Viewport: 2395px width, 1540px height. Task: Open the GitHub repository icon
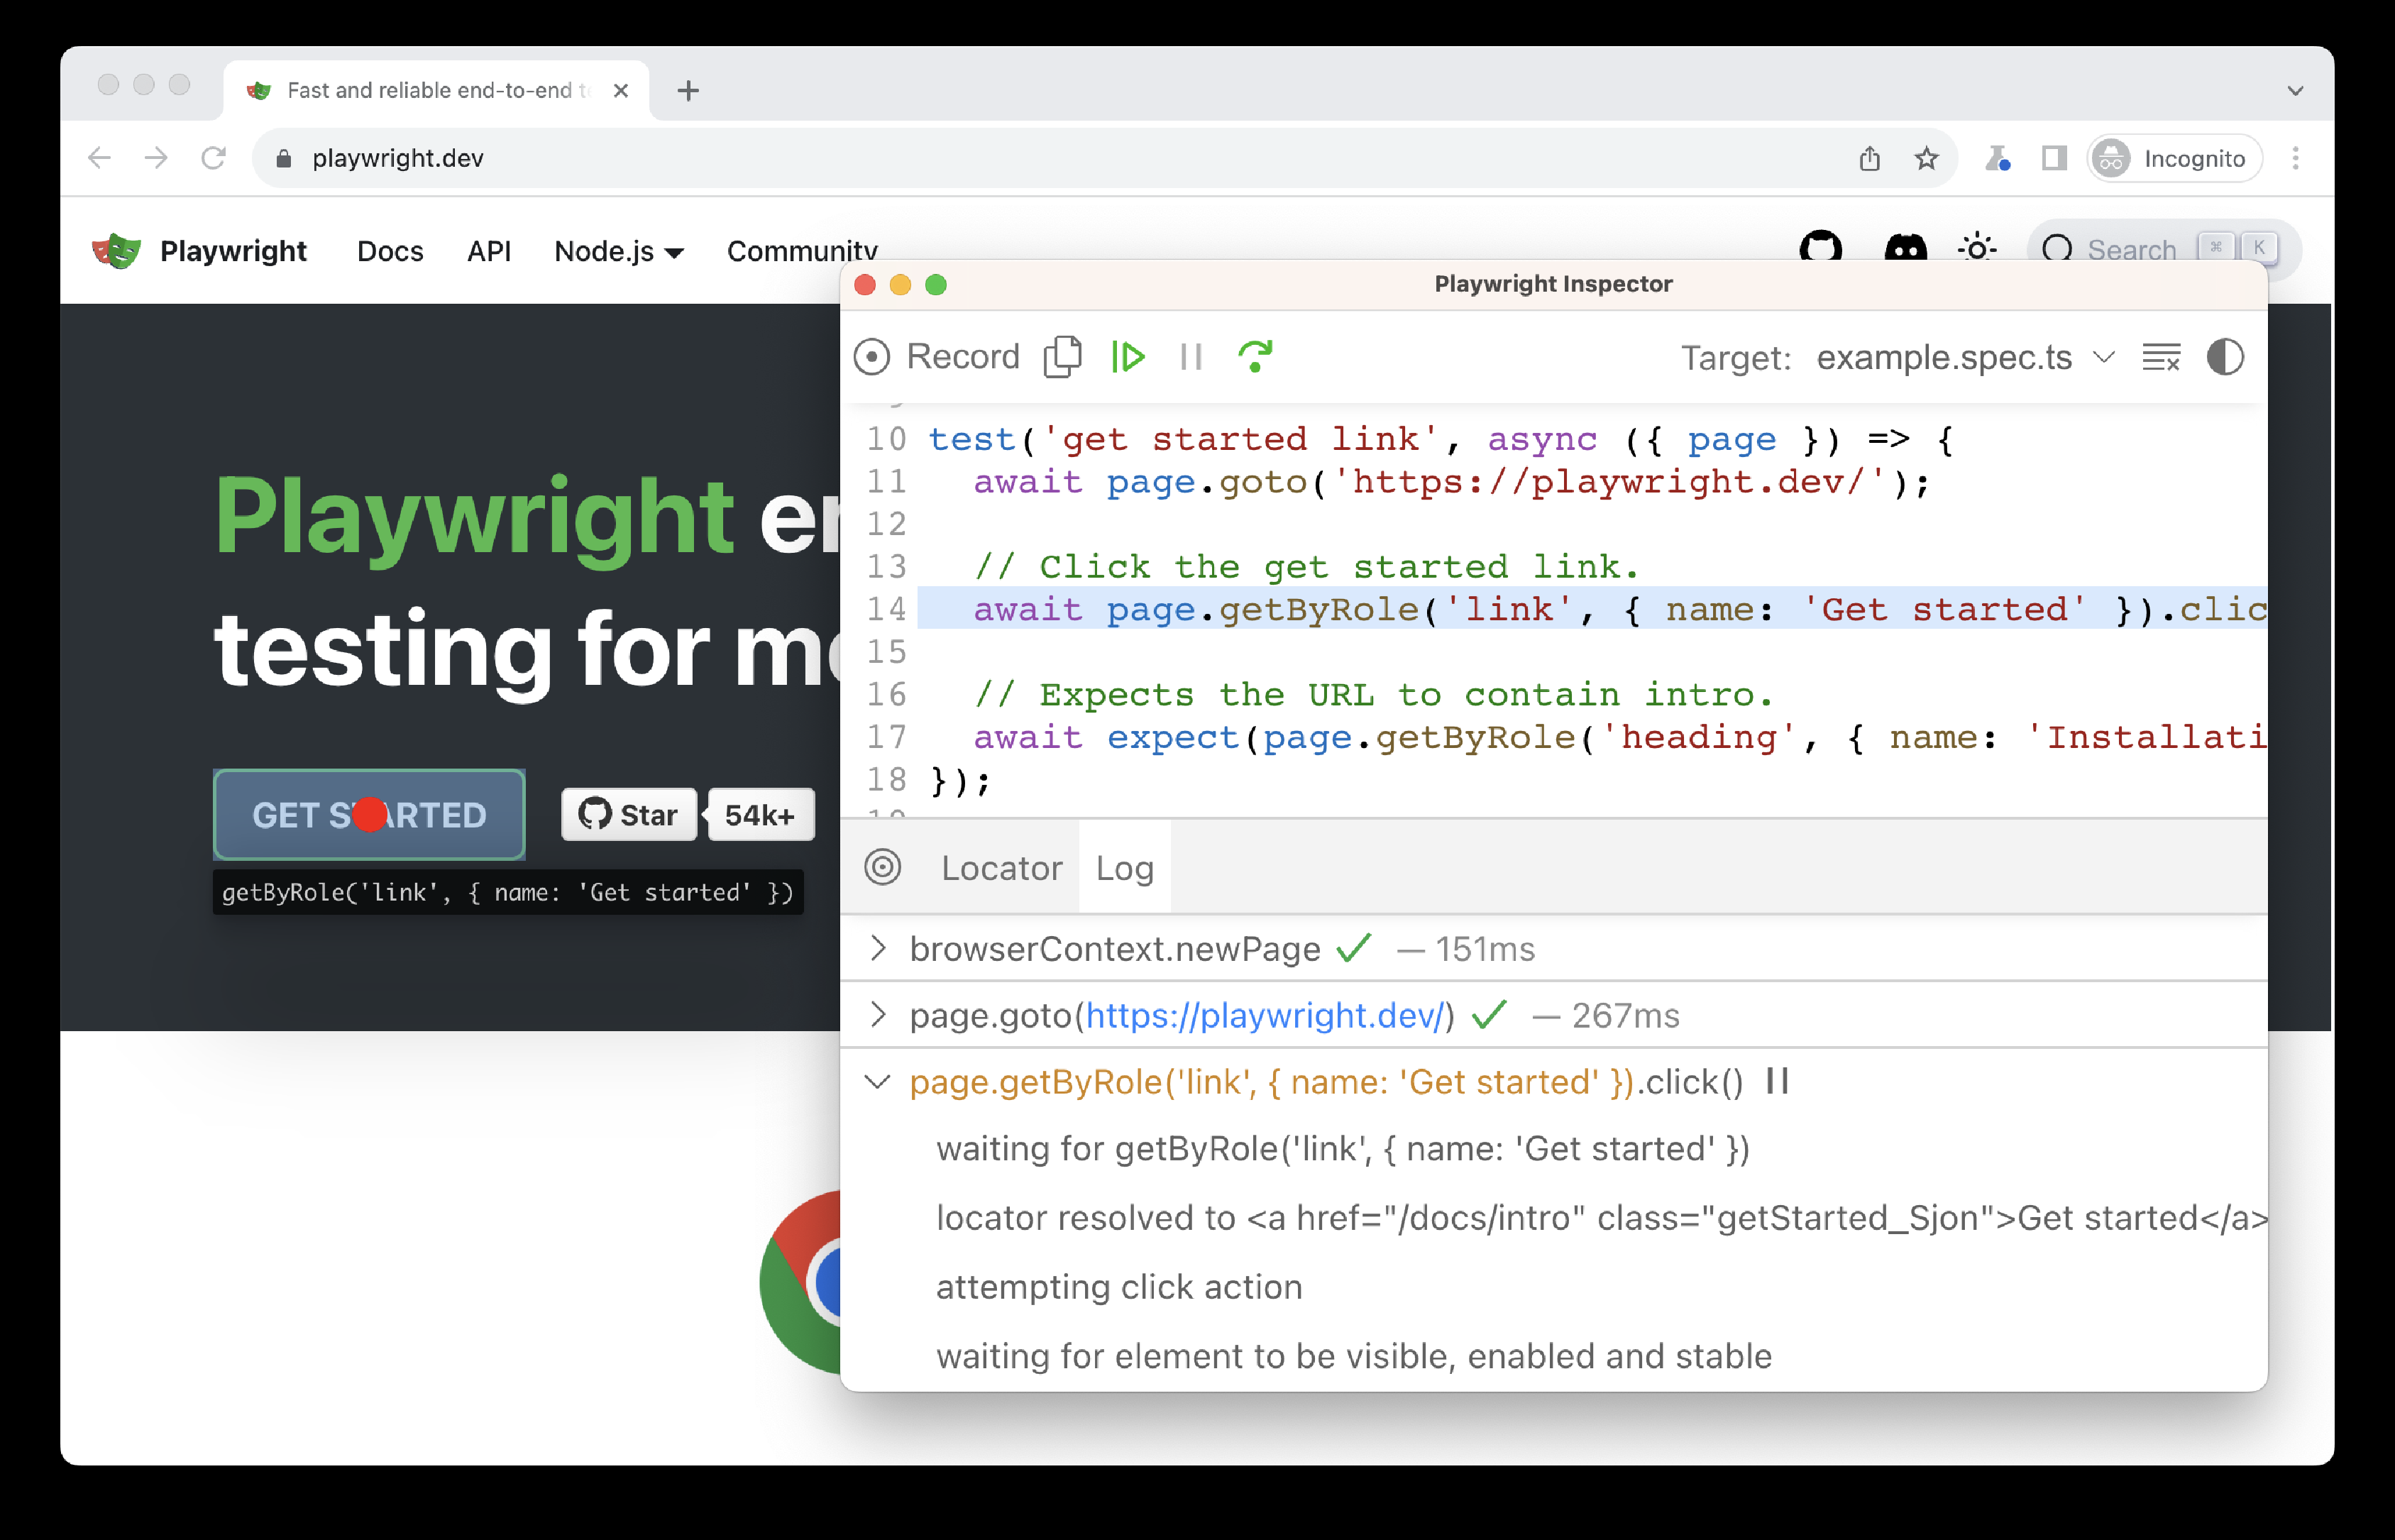(1820, 248)
